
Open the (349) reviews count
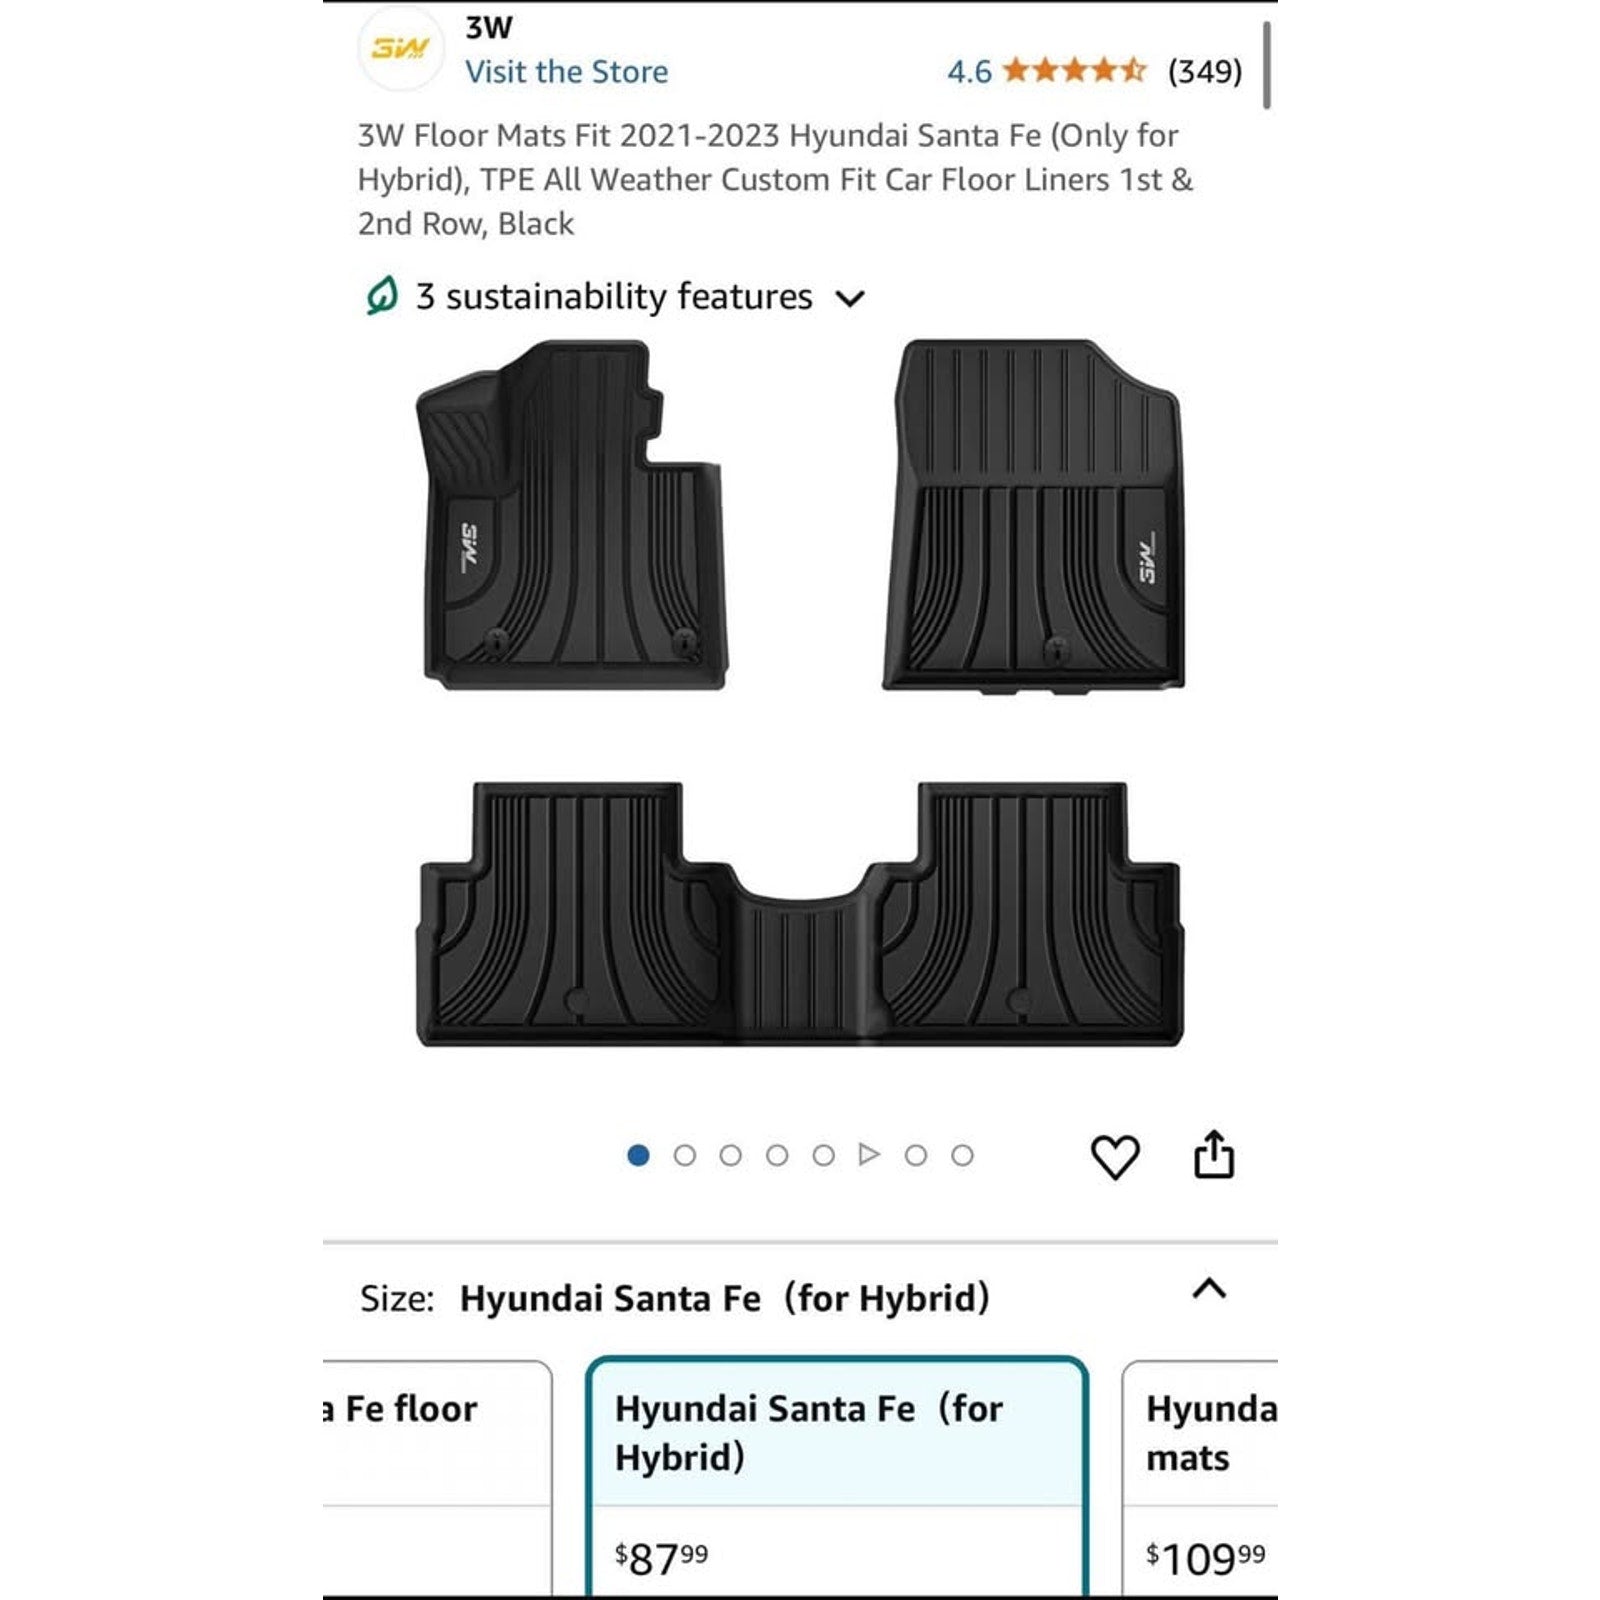coord(1205,72)
